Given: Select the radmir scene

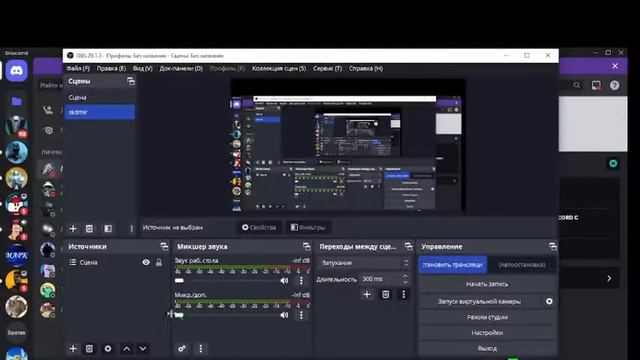Looking at the screenshot, I should pos(100,112).
